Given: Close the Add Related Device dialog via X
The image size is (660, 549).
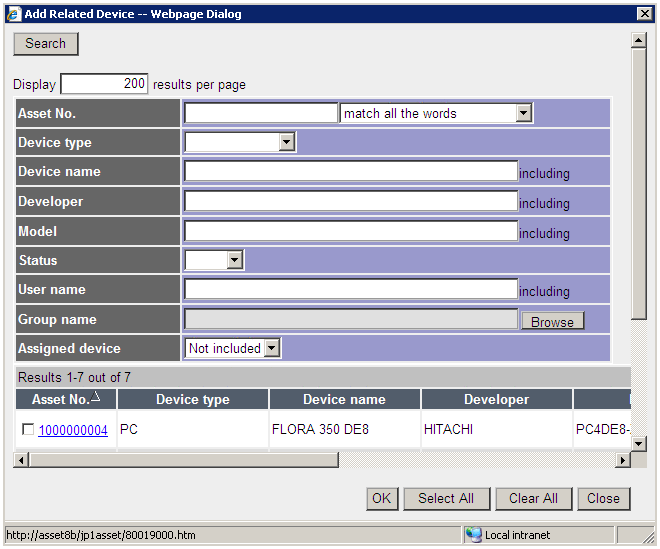Looking at the screenshot, I should (x=645, y=14).
